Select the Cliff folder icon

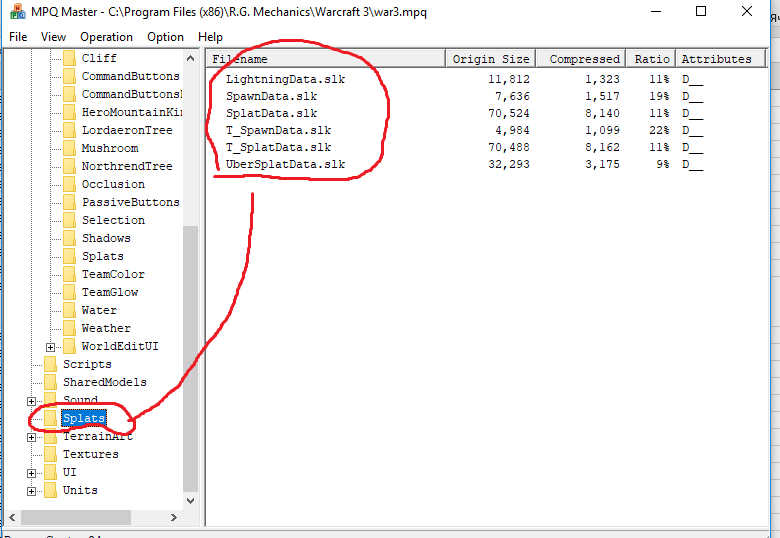point(70,58)
